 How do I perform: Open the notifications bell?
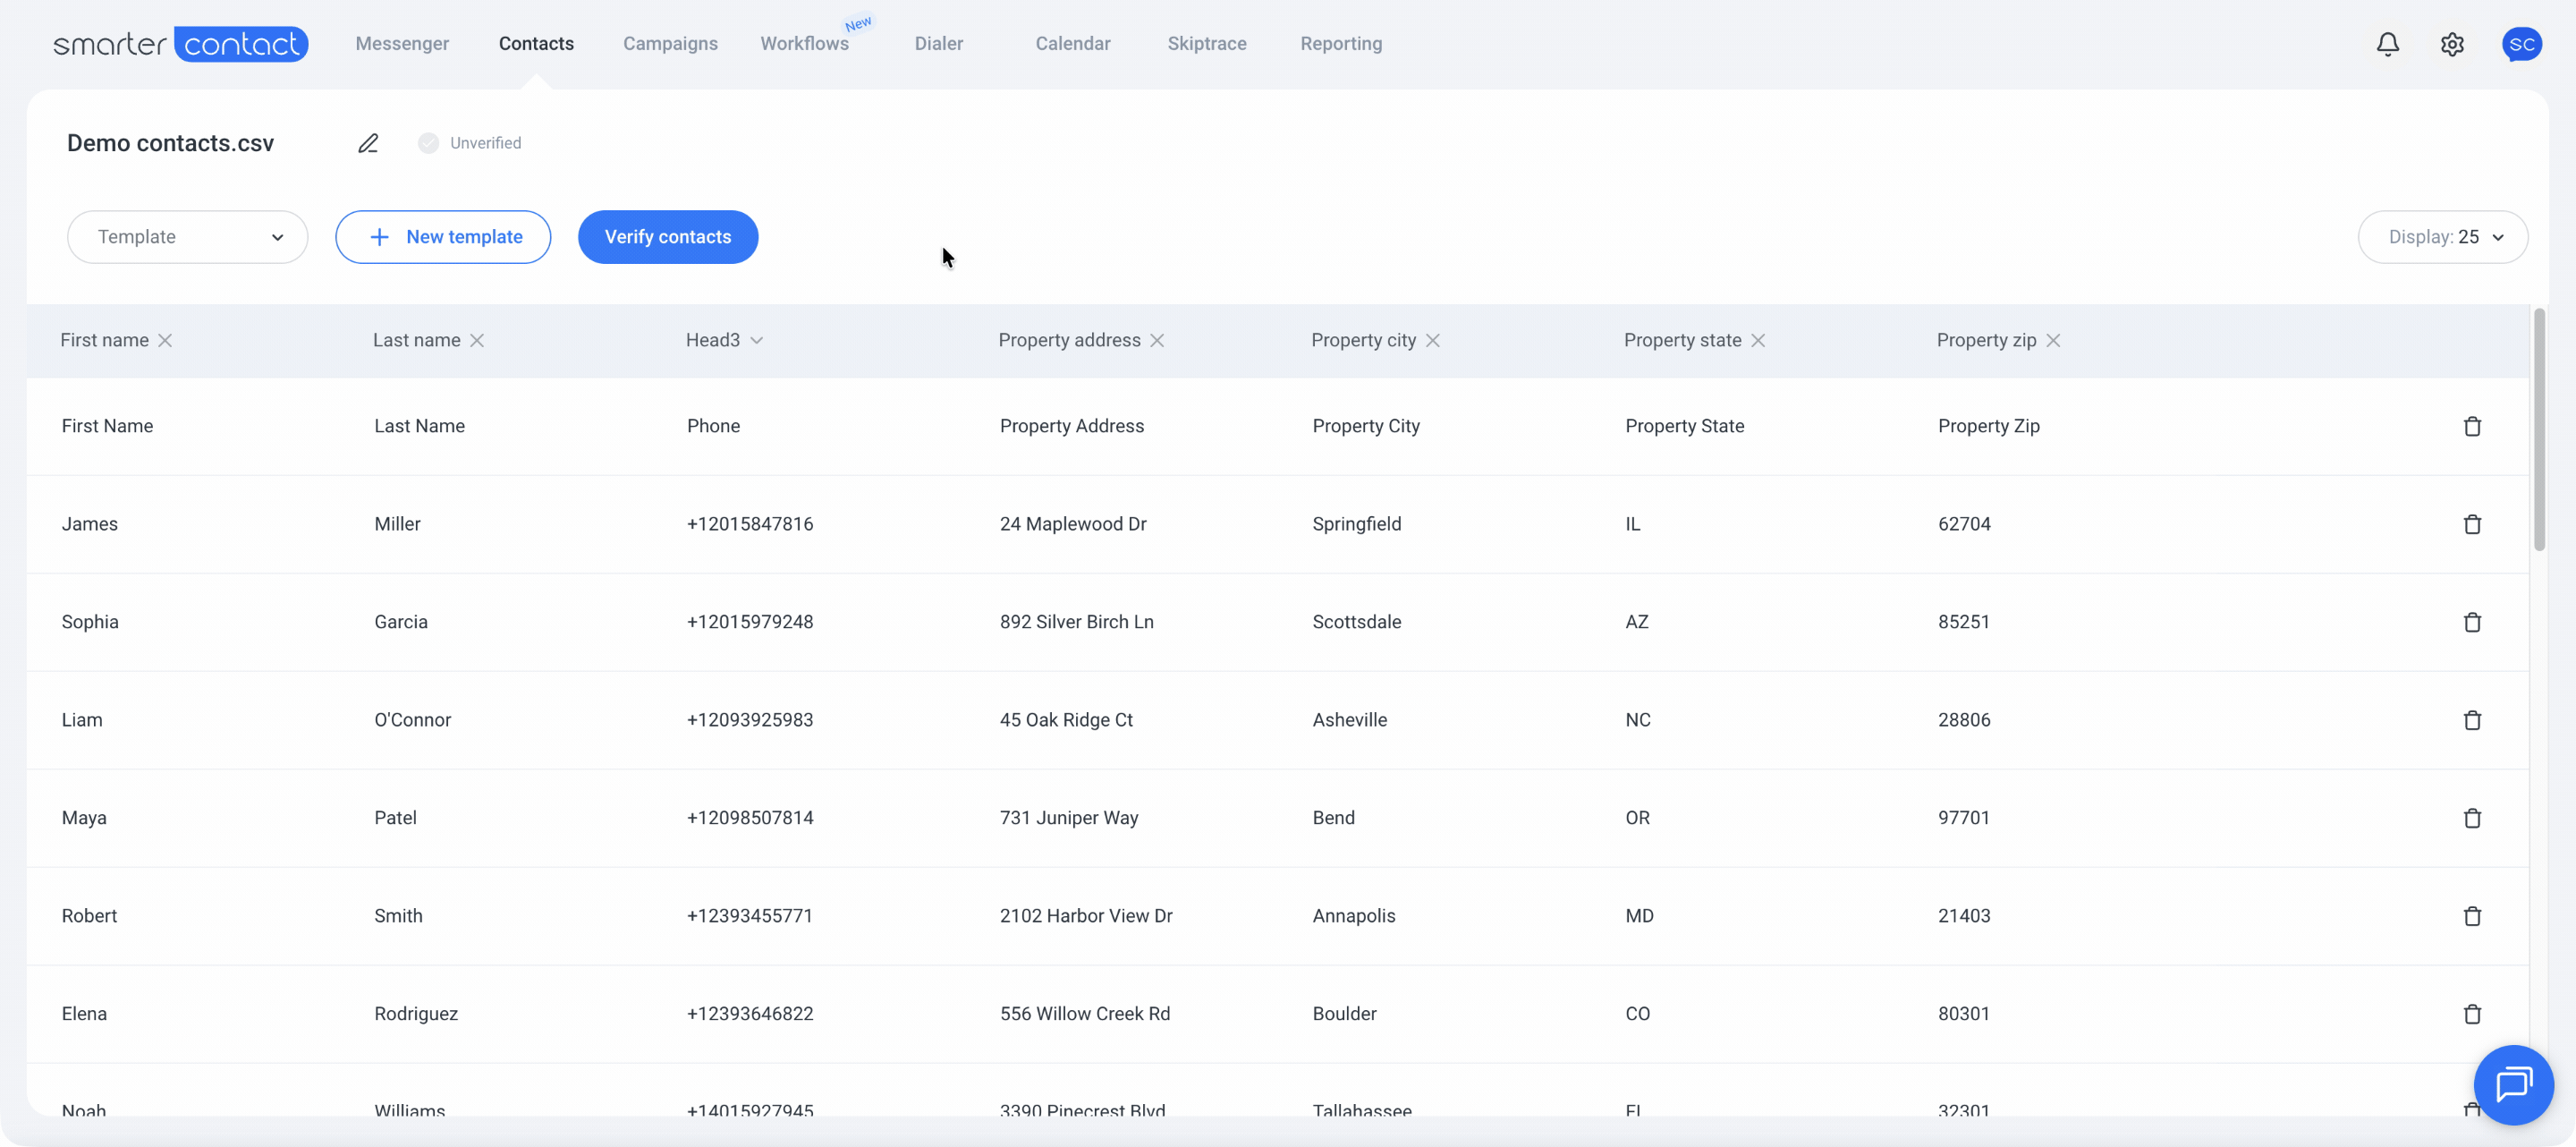2387,44
